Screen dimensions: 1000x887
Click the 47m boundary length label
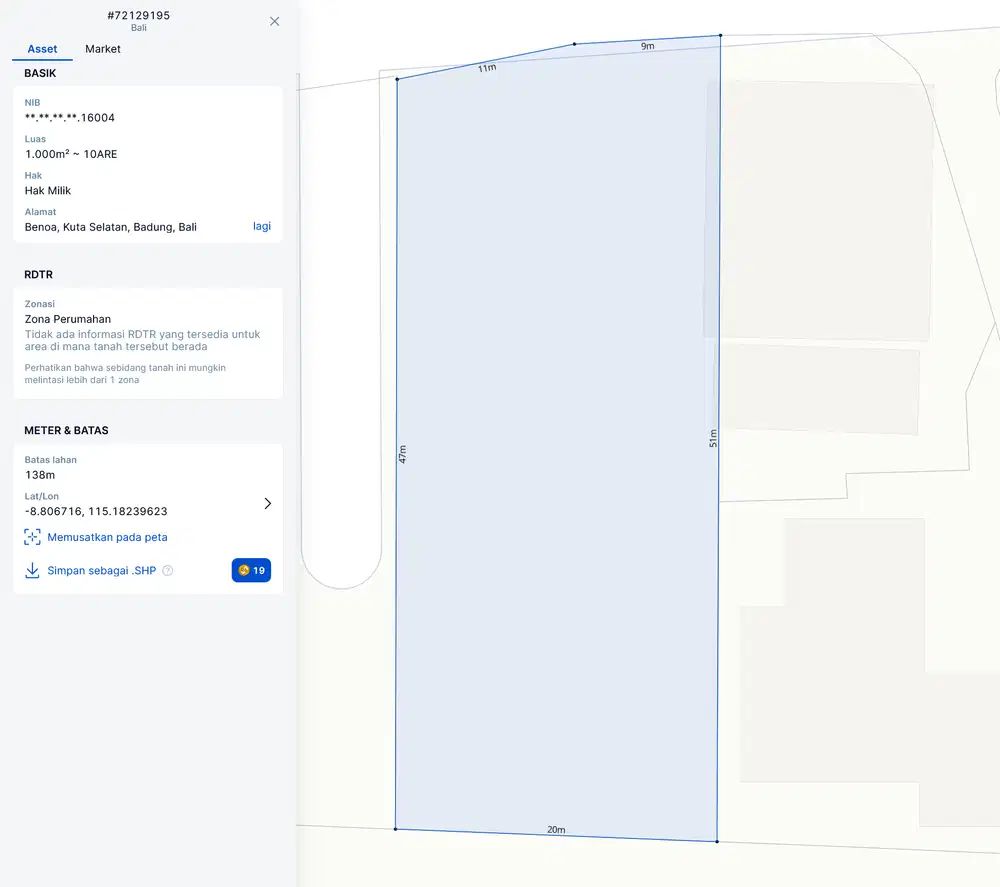402,454
